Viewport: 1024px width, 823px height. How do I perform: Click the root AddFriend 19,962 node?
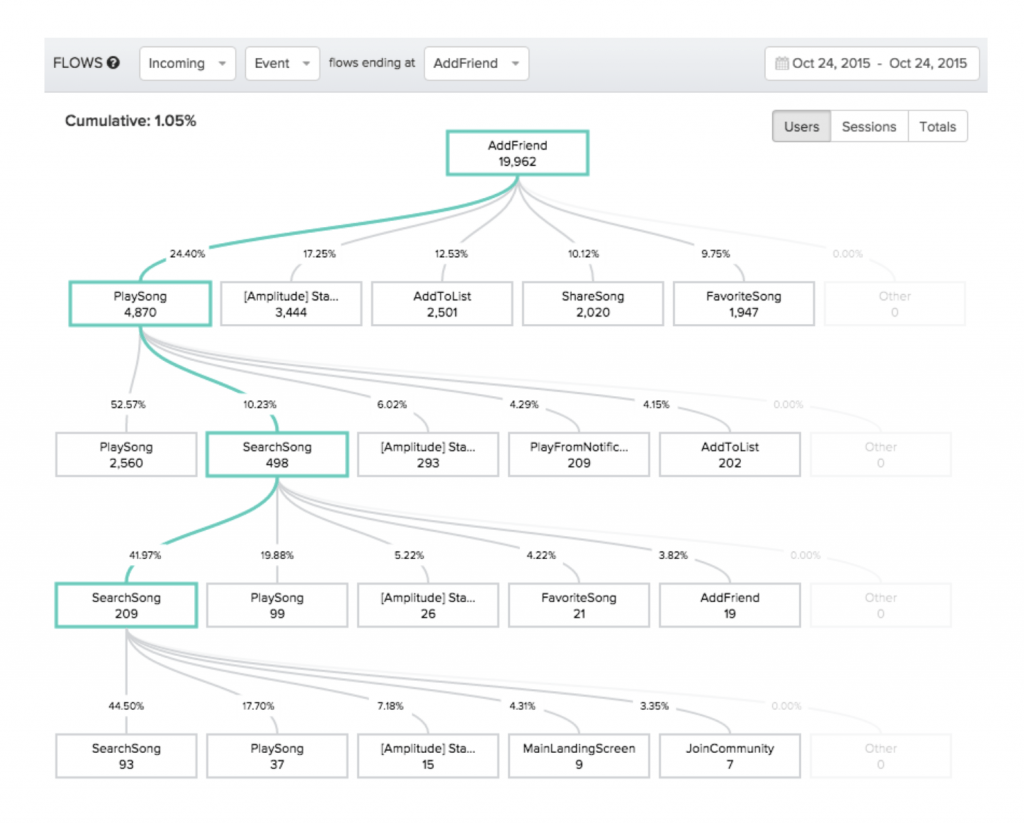pyautogui.click(x=517, y=153)
